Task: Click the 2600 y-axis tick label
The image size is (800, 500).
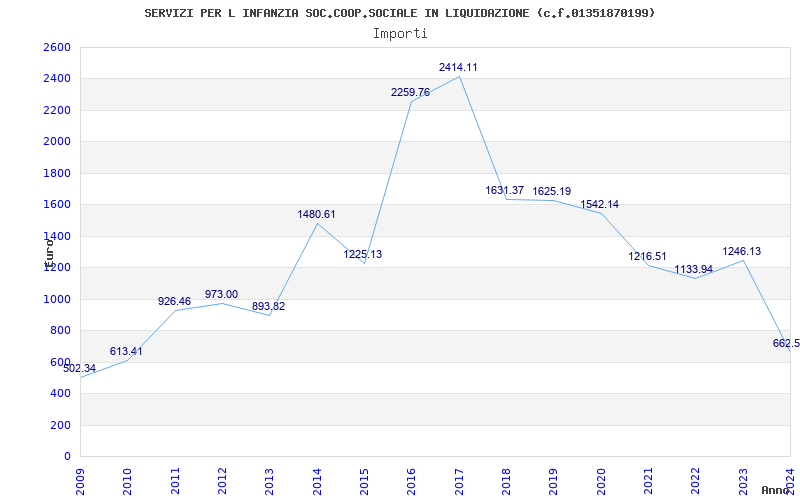Action: 57,47
